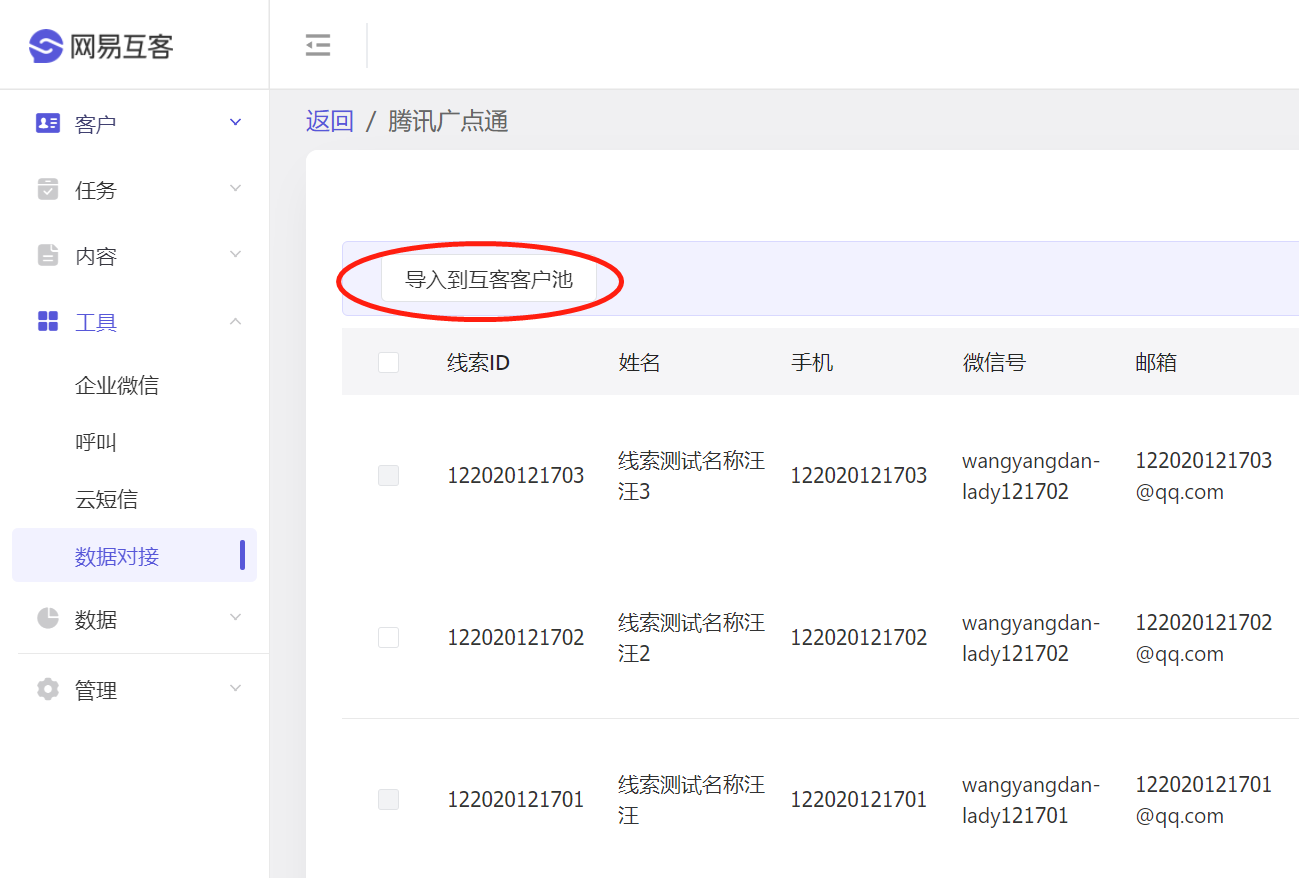
Task: Open the 云短信 submenu item
Action: click(106, 499)
